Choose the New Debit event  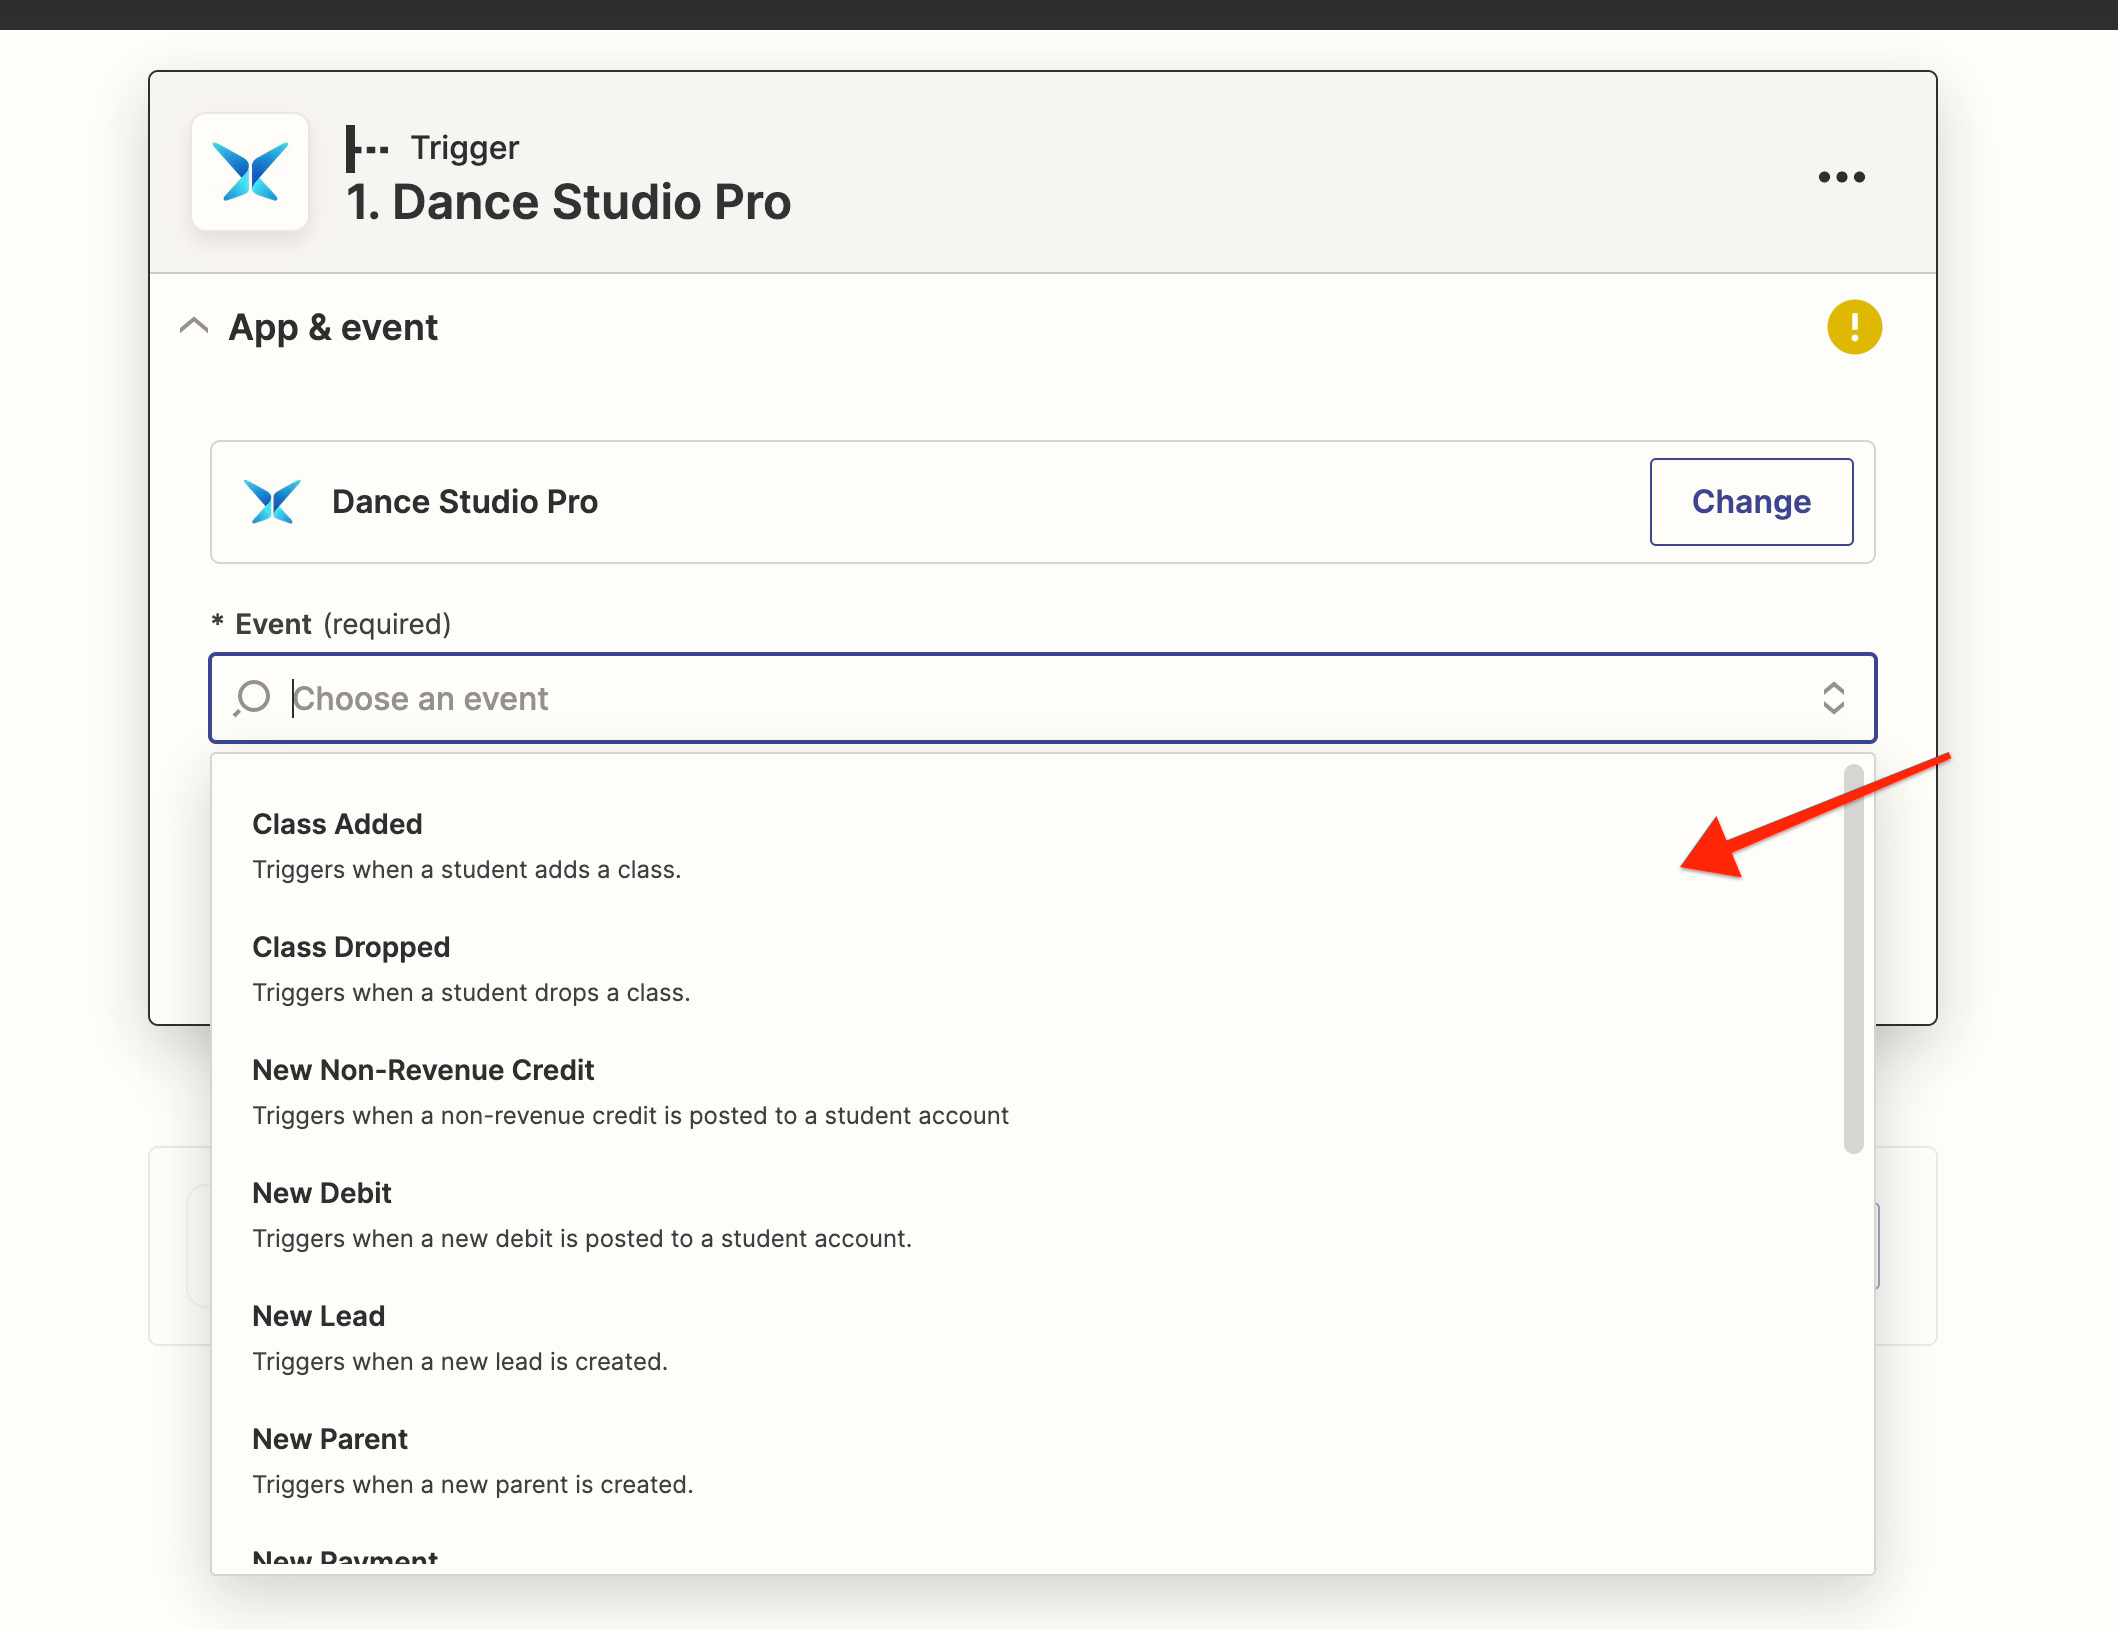(1030, 1214)
